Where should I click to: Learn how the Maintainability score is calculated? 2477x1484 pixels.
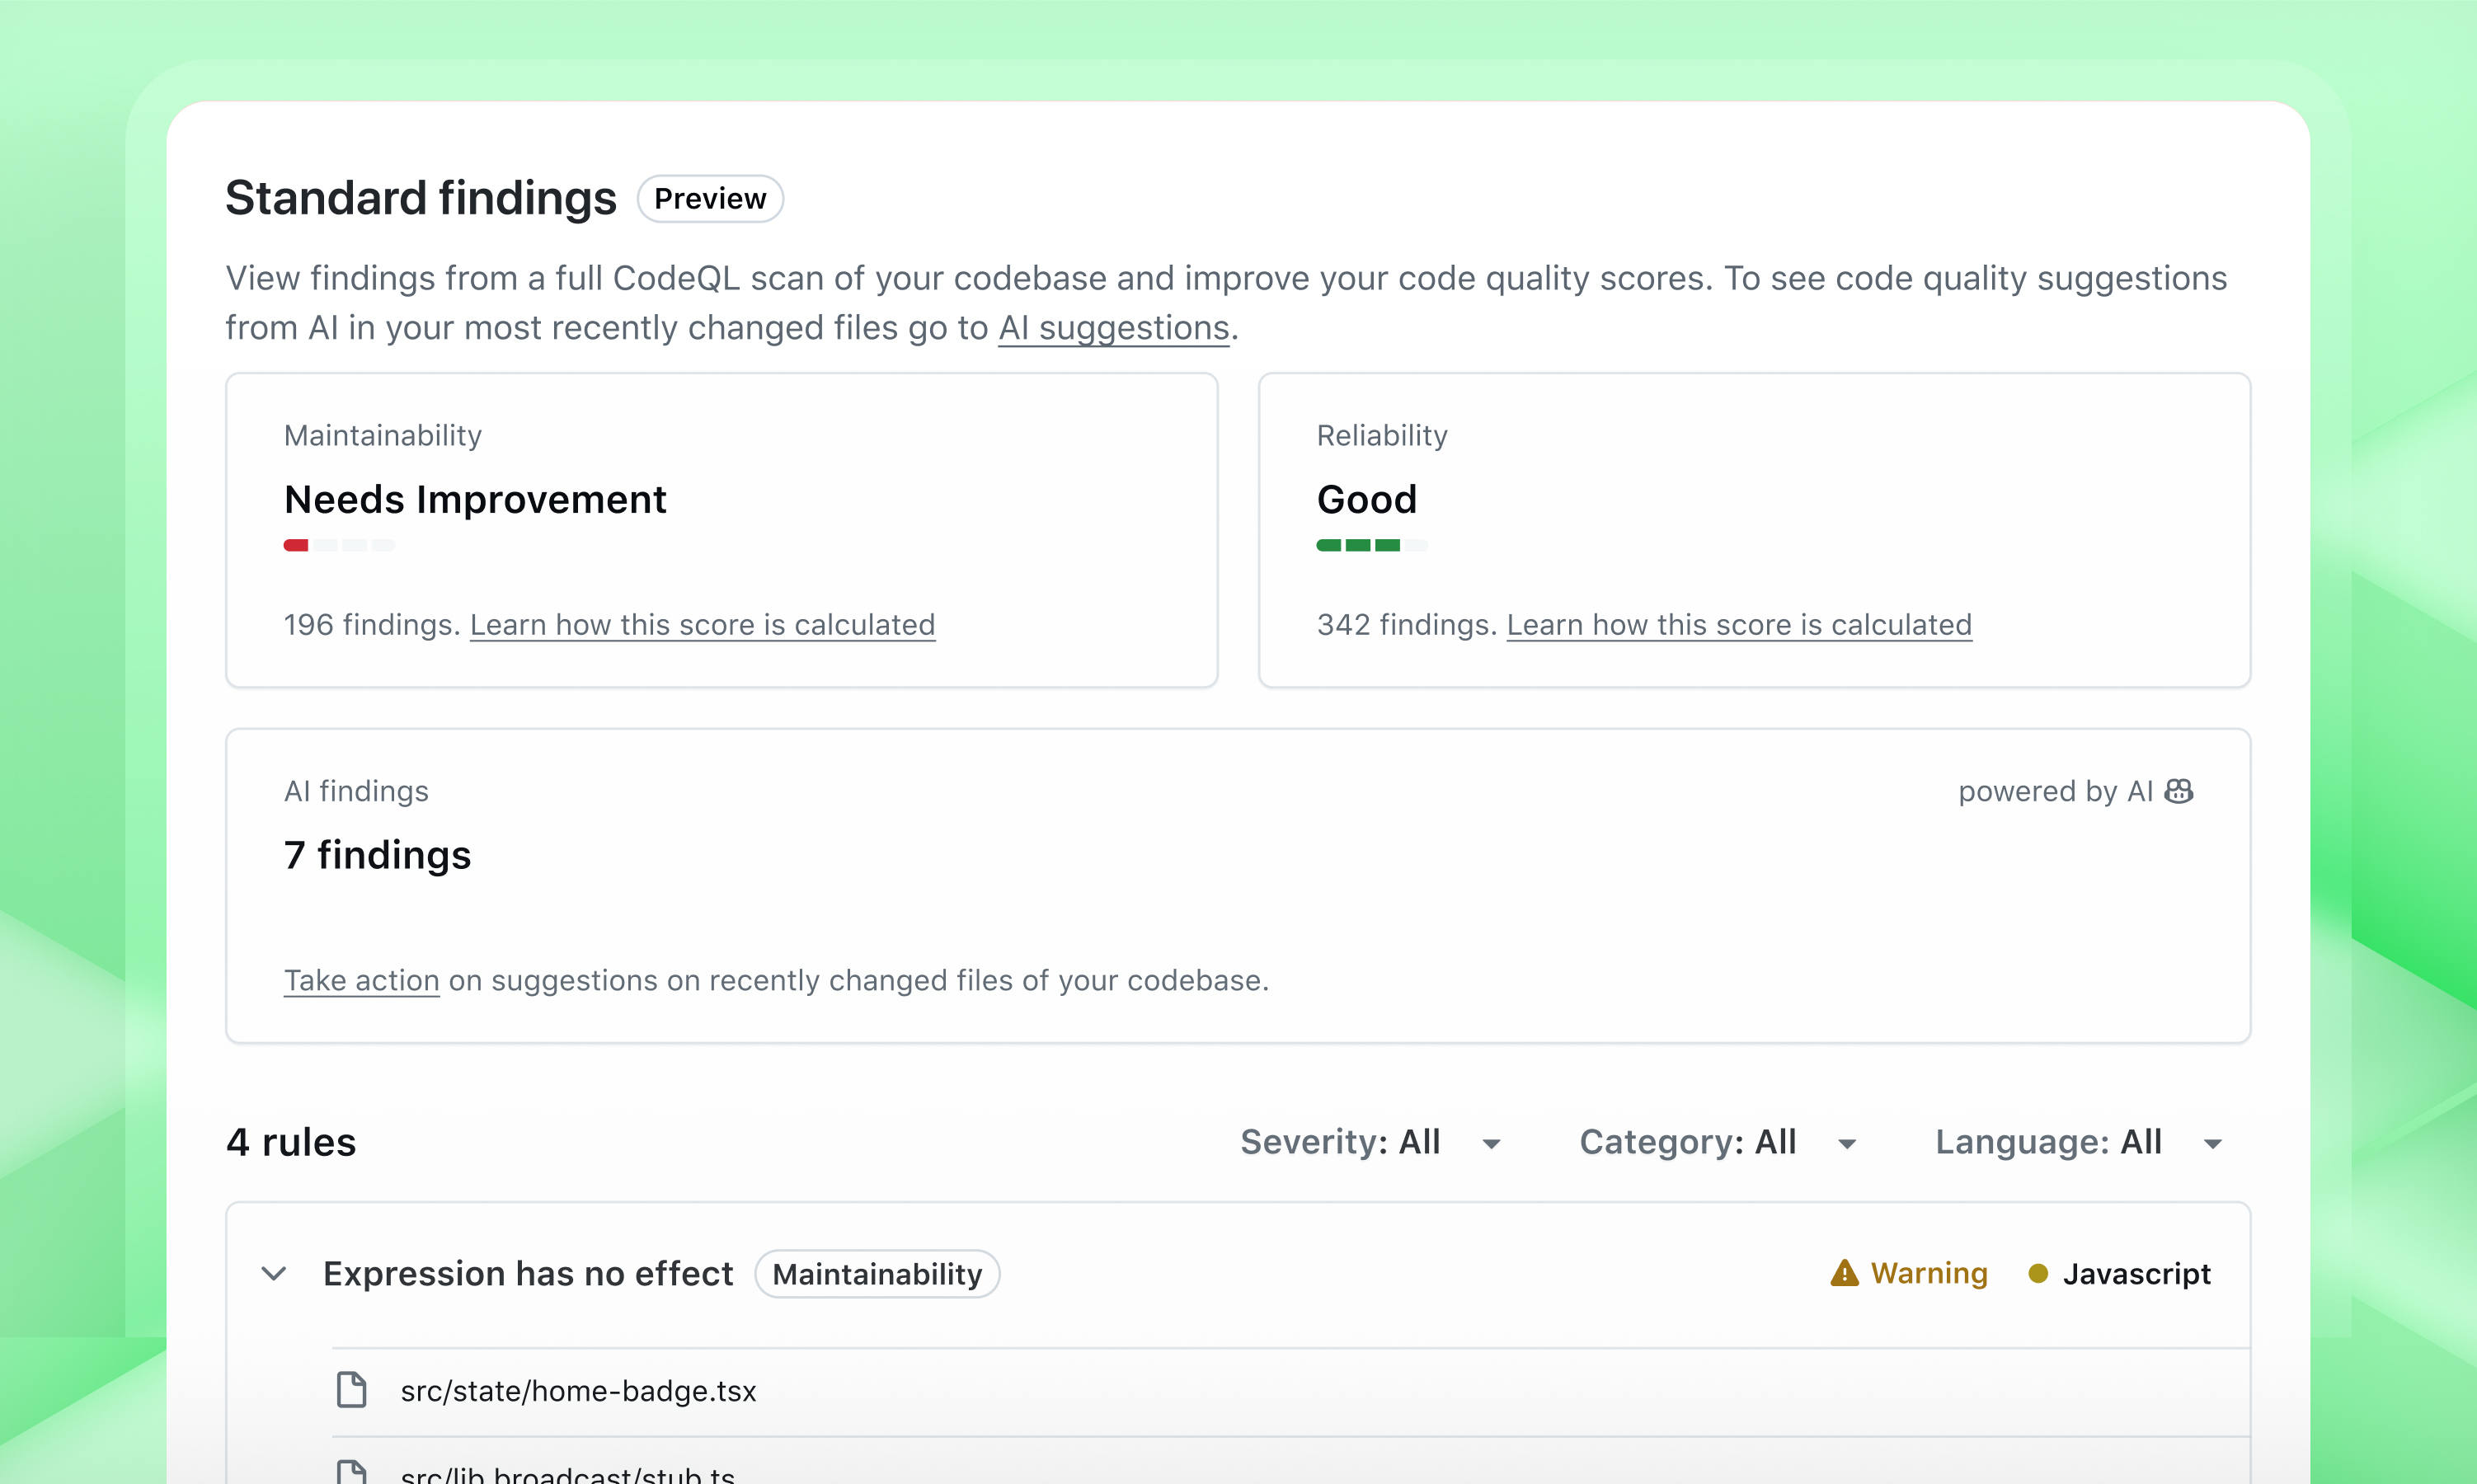click(703, 624)
